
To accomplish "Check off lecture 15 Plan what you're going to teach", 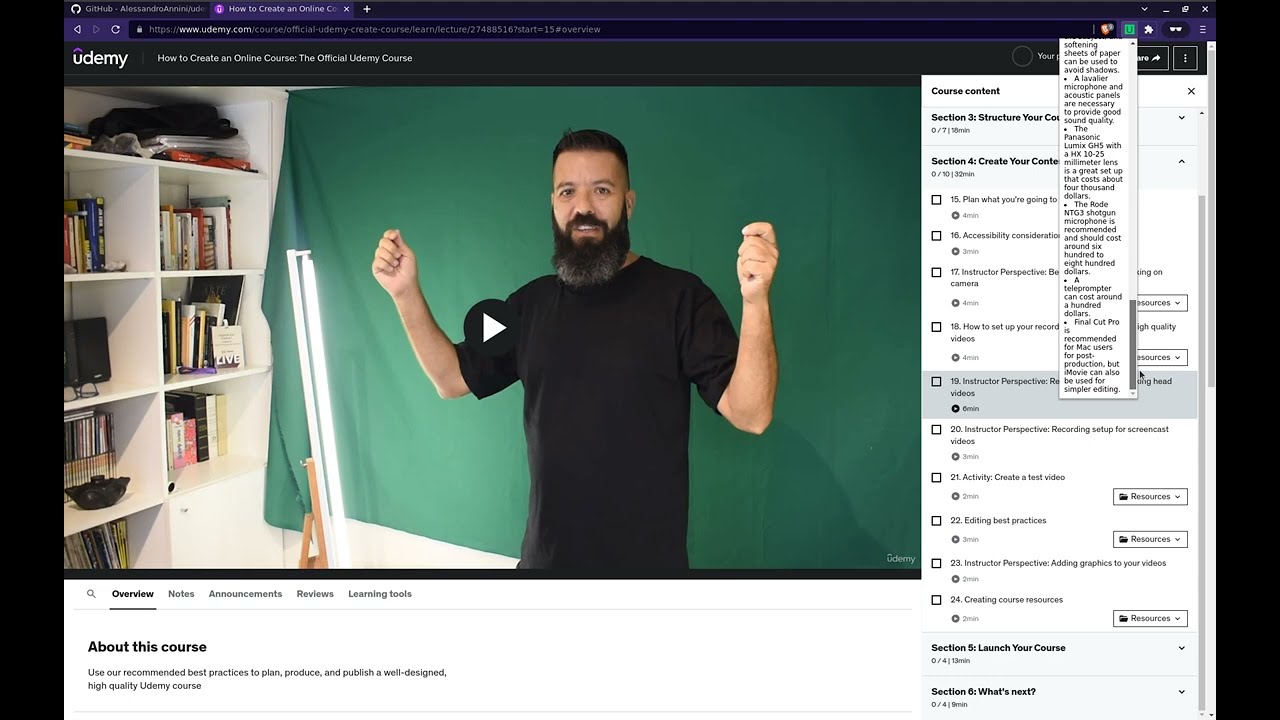I will [x=936, y=199].
